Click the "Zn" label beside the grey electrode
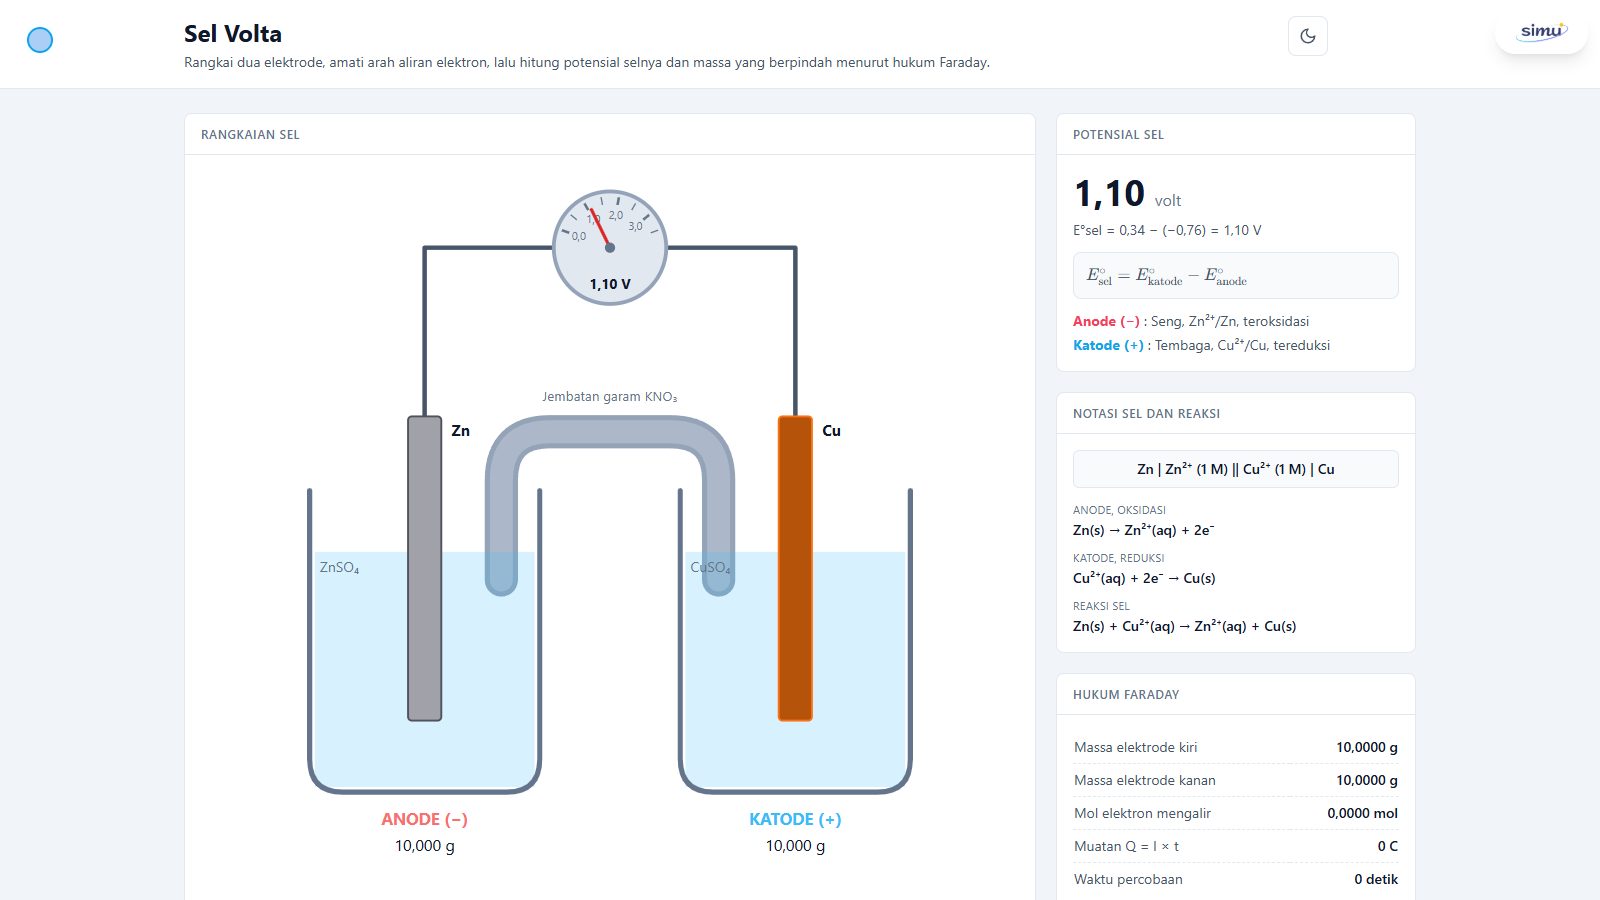 (460, 431)
